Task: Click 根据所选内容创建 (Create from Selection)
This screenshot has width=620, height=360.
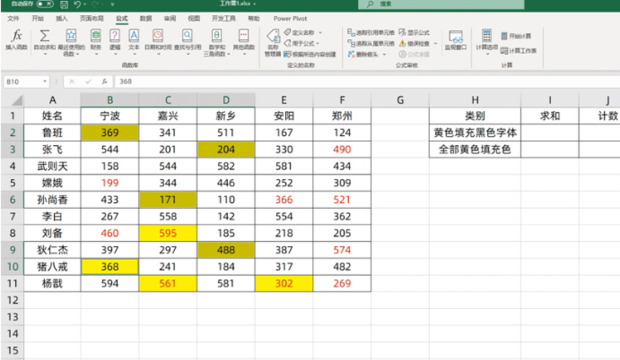Action: pyautogui.click(x=310, y=54)
